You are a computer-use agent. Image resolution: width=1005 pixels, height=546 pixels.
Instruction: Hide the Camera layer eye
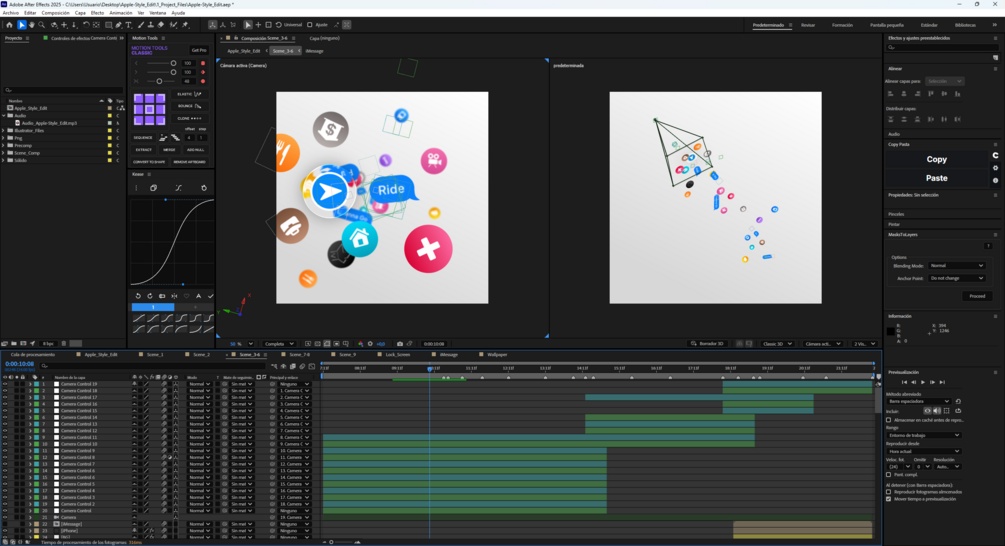coord(5,517)
